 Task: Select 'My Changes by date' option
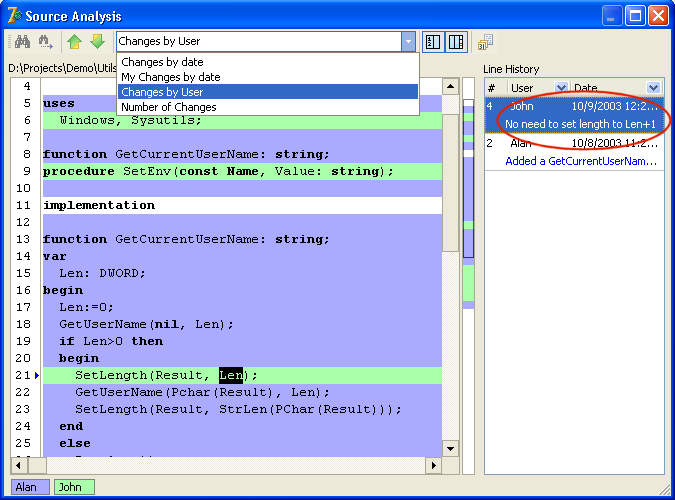[x=170, y=77]
